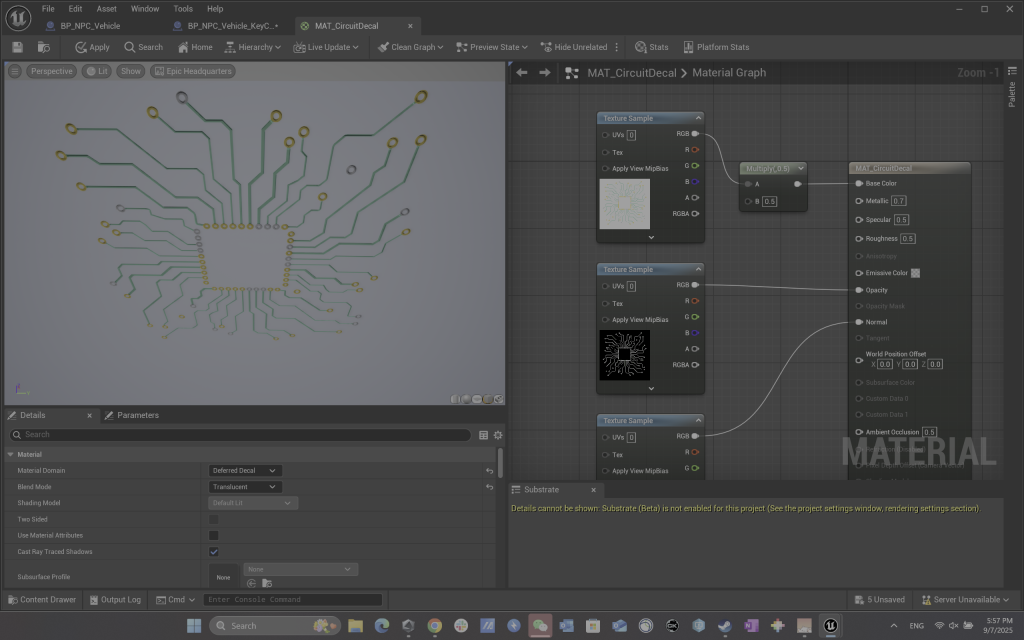Open the details panel settings gear
The height and width of the screenshot is (640, 1024).
point(498,435)
